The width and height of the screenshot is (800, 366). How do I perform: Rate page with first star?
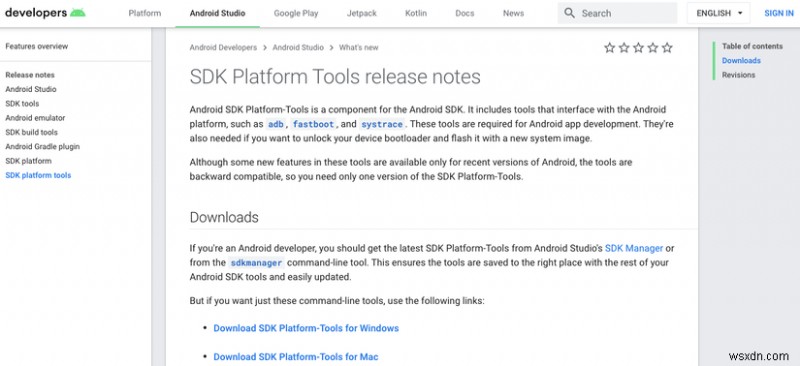pyautogui.click(x=609, y=48)
